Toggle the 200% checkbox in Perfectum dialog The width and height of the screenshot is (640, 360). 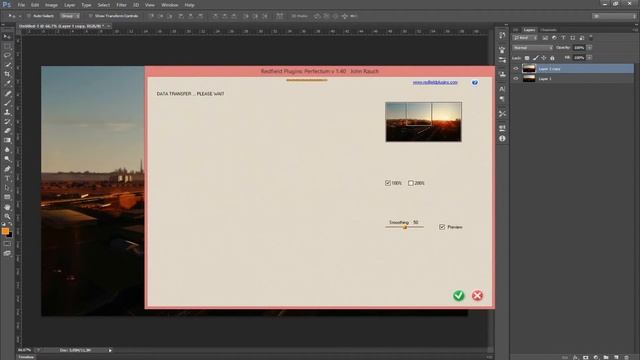tap(411, 183)
